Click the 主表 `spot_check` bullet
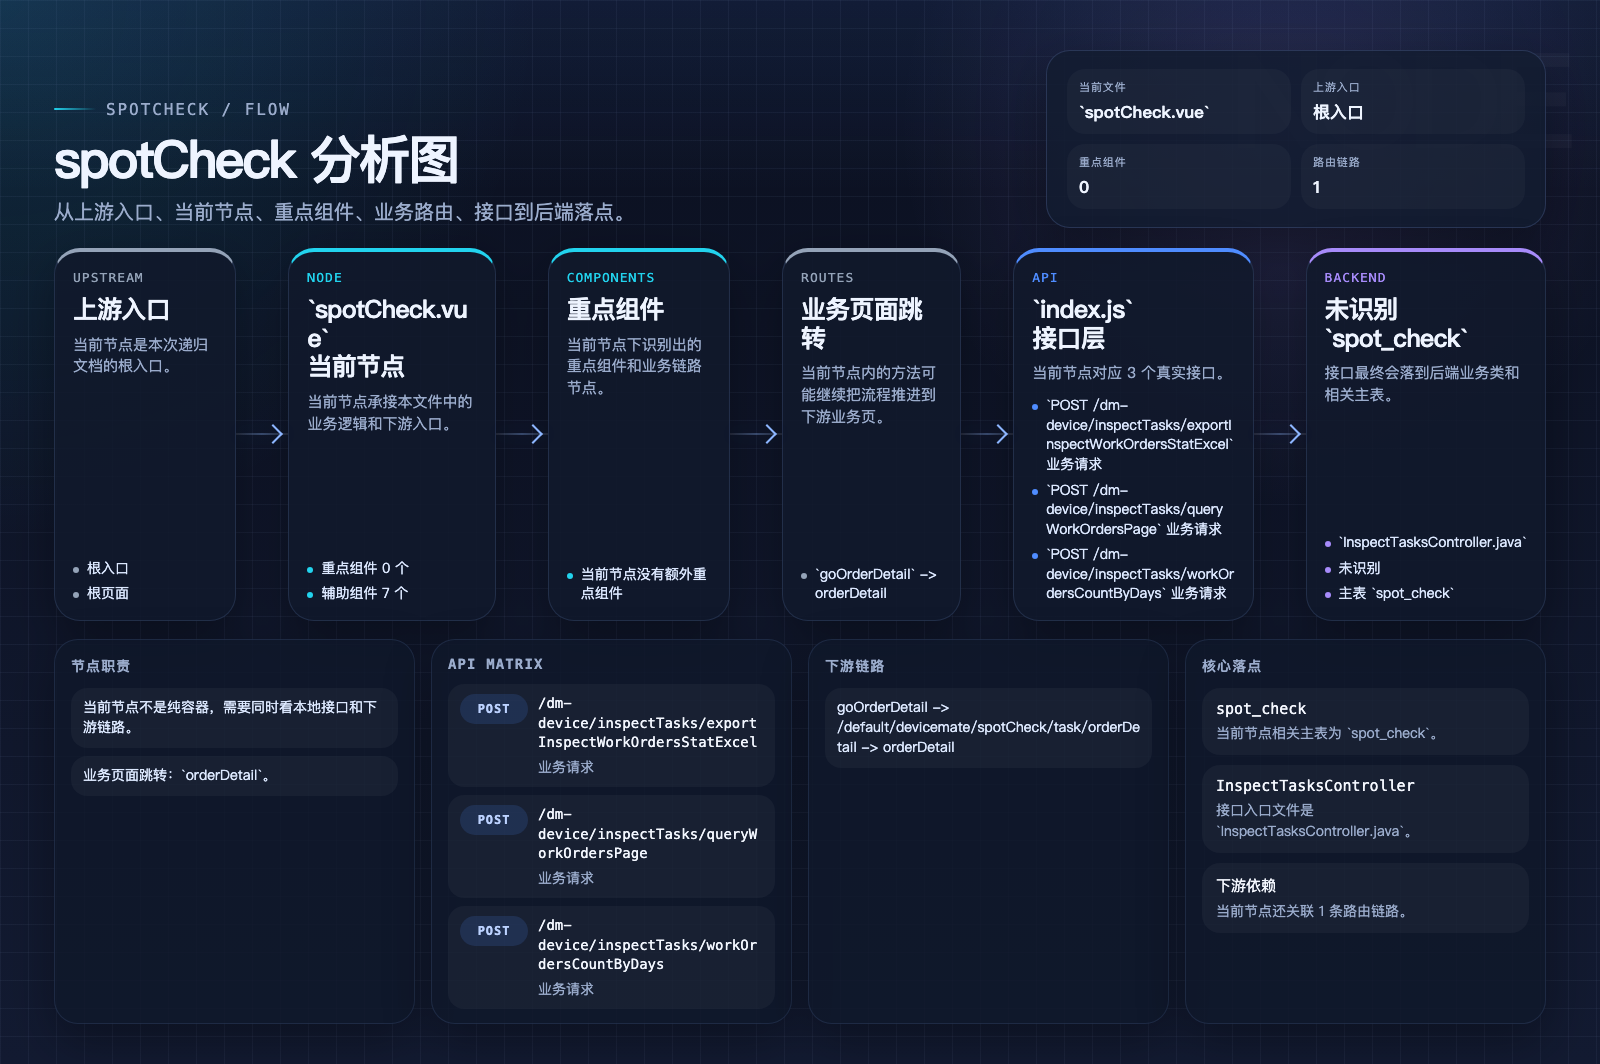1600x1064 pixels. click(1390, 593)
